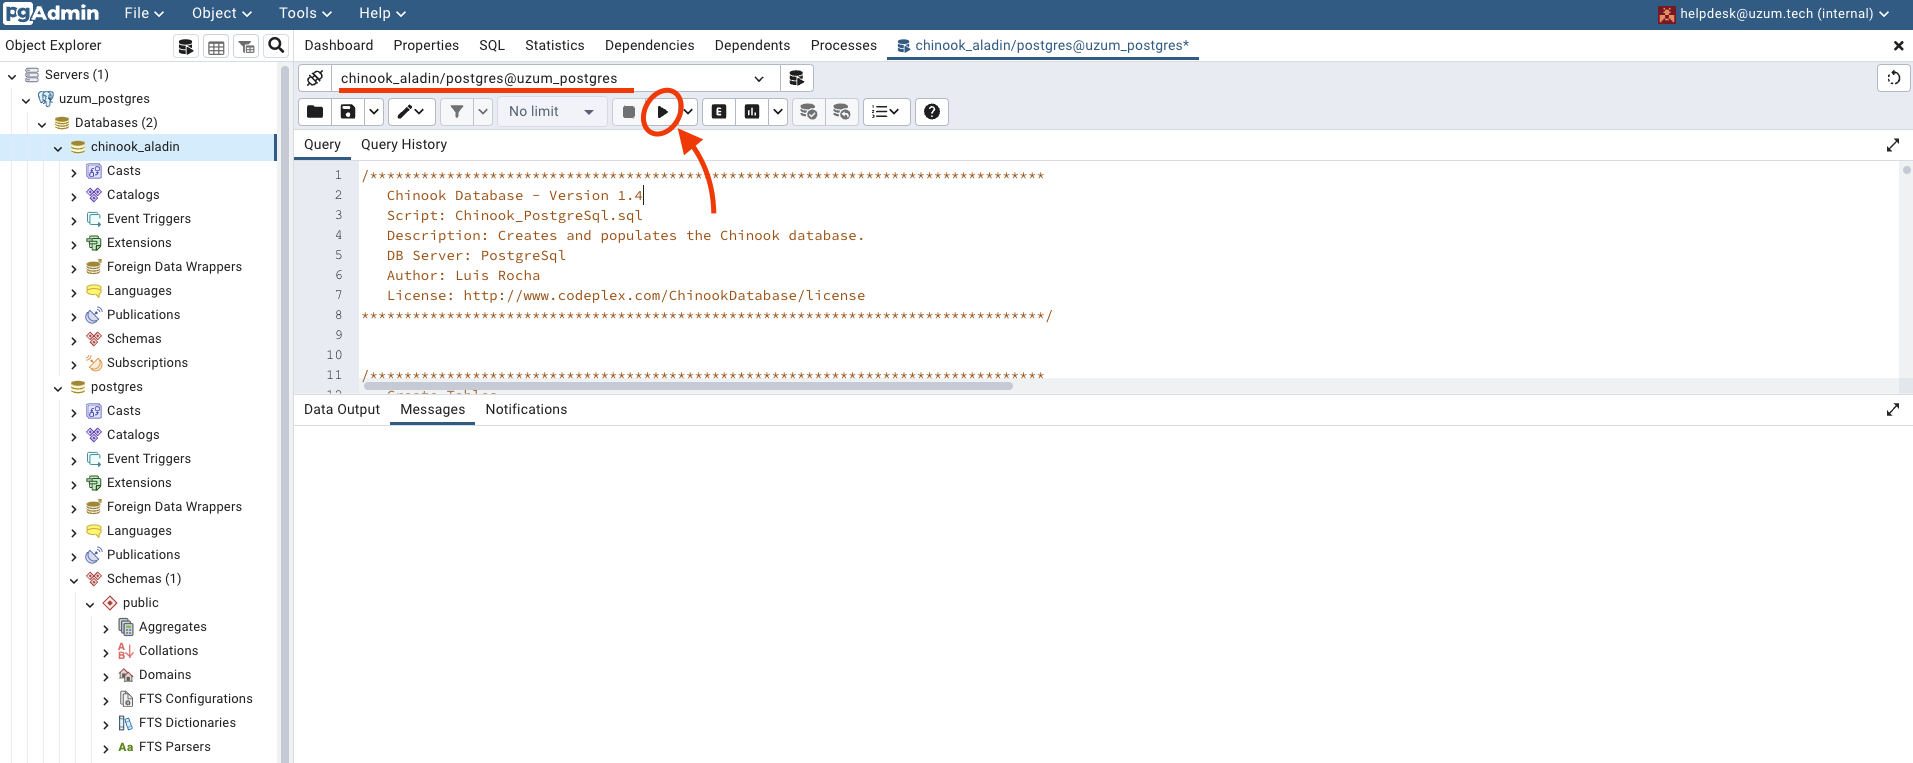Open the No limit rows dropdown

551,112
